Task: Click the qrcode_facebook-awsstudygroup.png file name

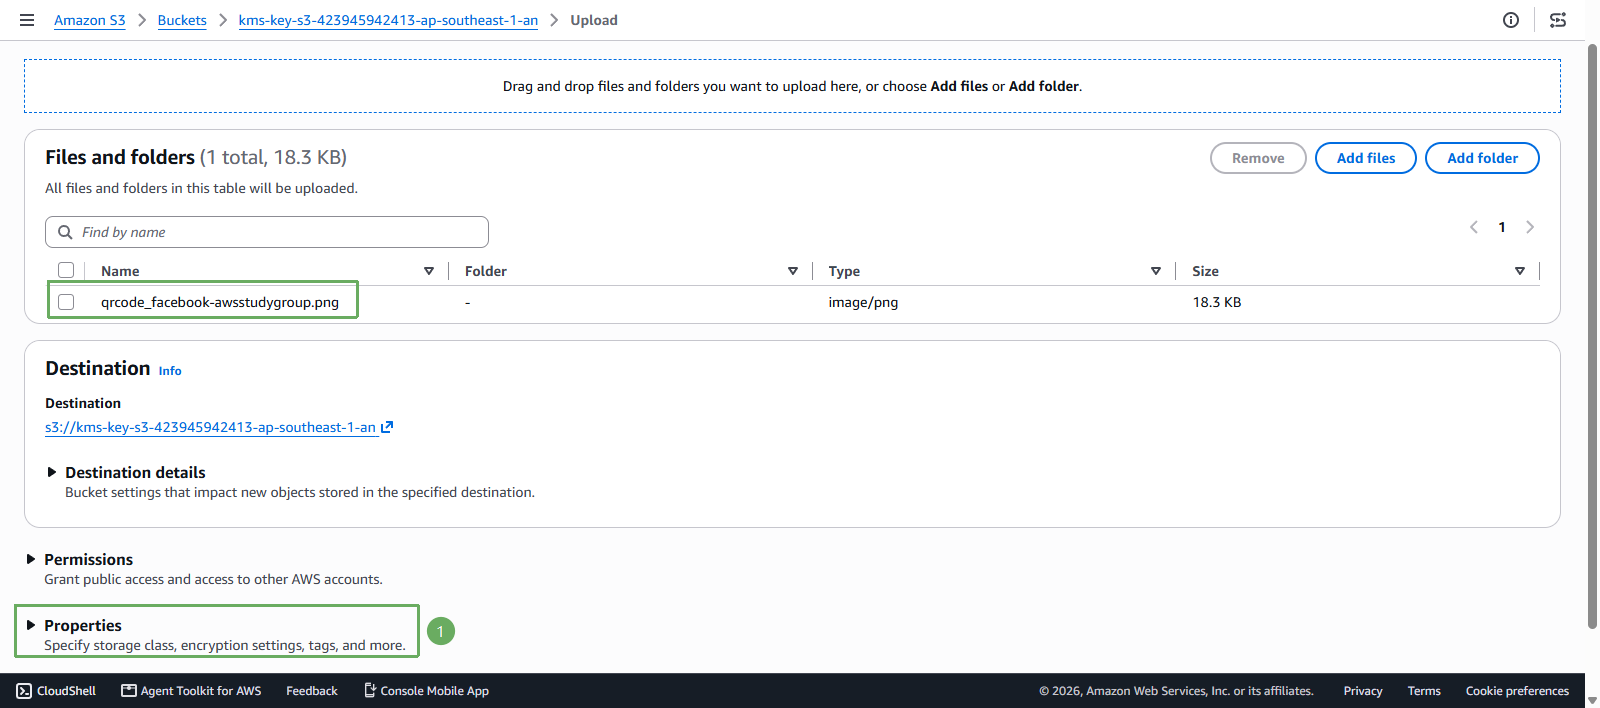Action: point(220,302)
